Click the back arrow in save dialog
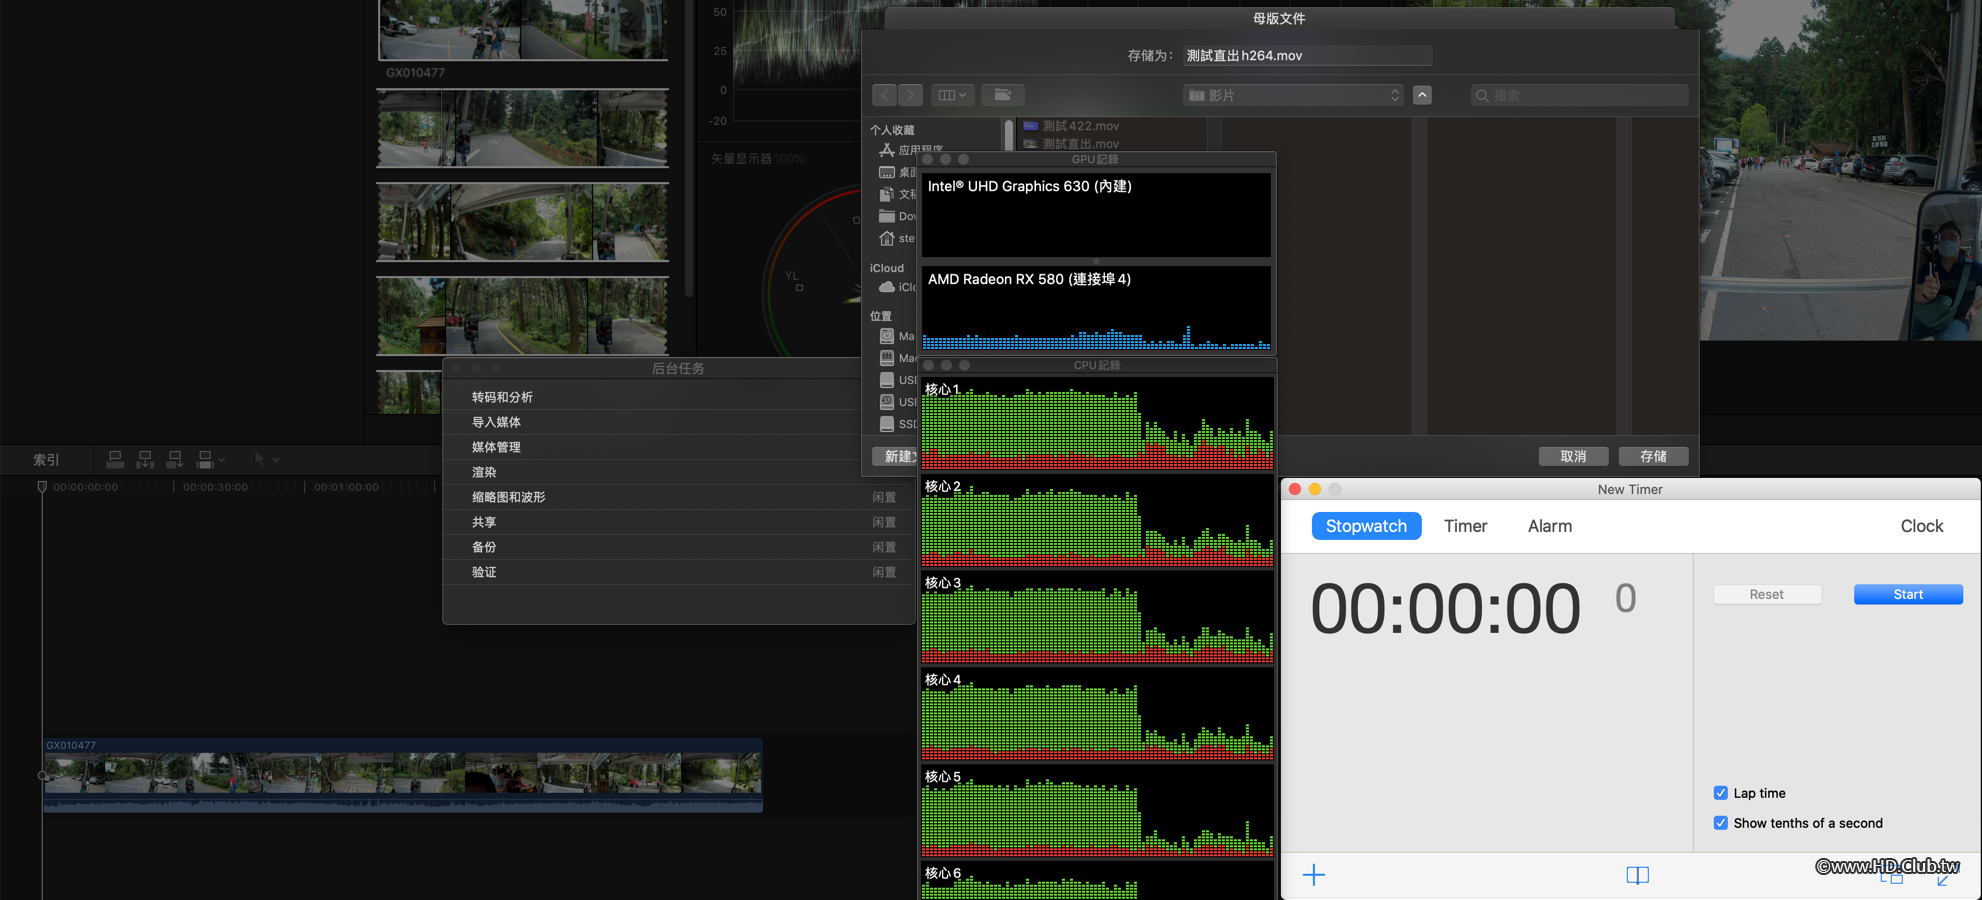Image resolution: width=1982 pixels, height=900 pixels. (x=884, y=95)
